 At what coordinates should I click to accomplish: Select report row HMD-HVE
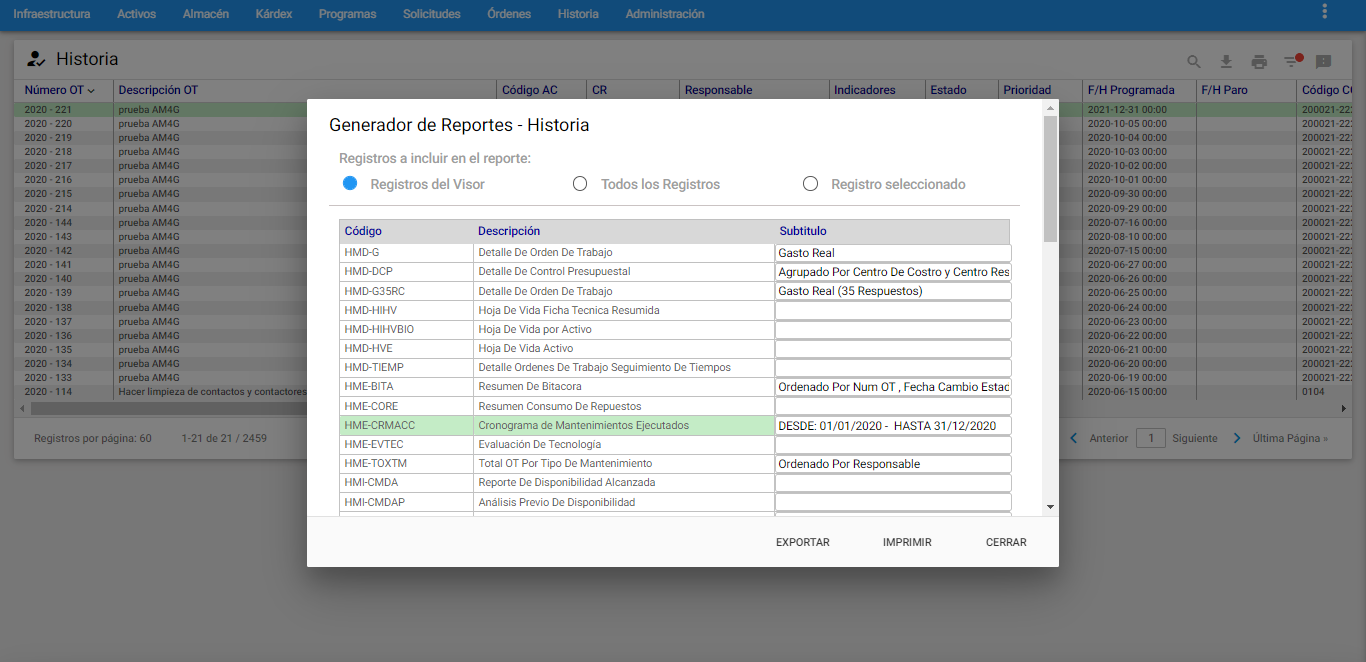pyautogui.click(x=557, y=349)
